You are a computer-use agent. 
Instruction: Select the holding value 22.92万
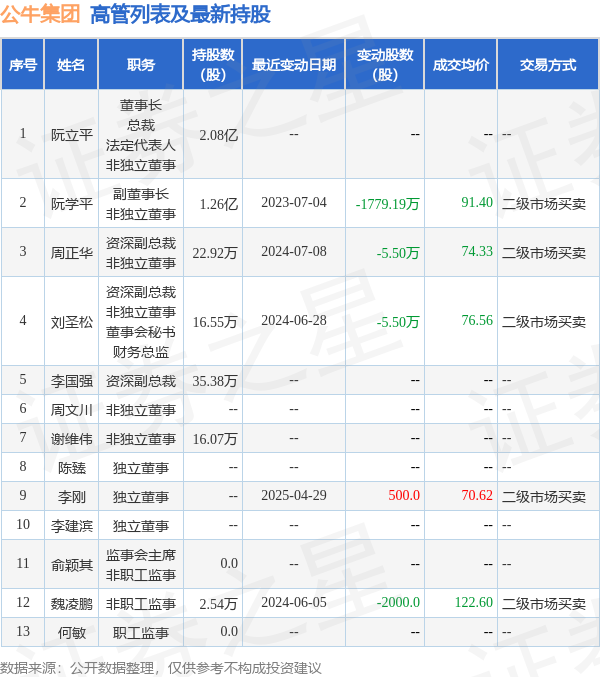pyautogui.click(x=215, y=253)
